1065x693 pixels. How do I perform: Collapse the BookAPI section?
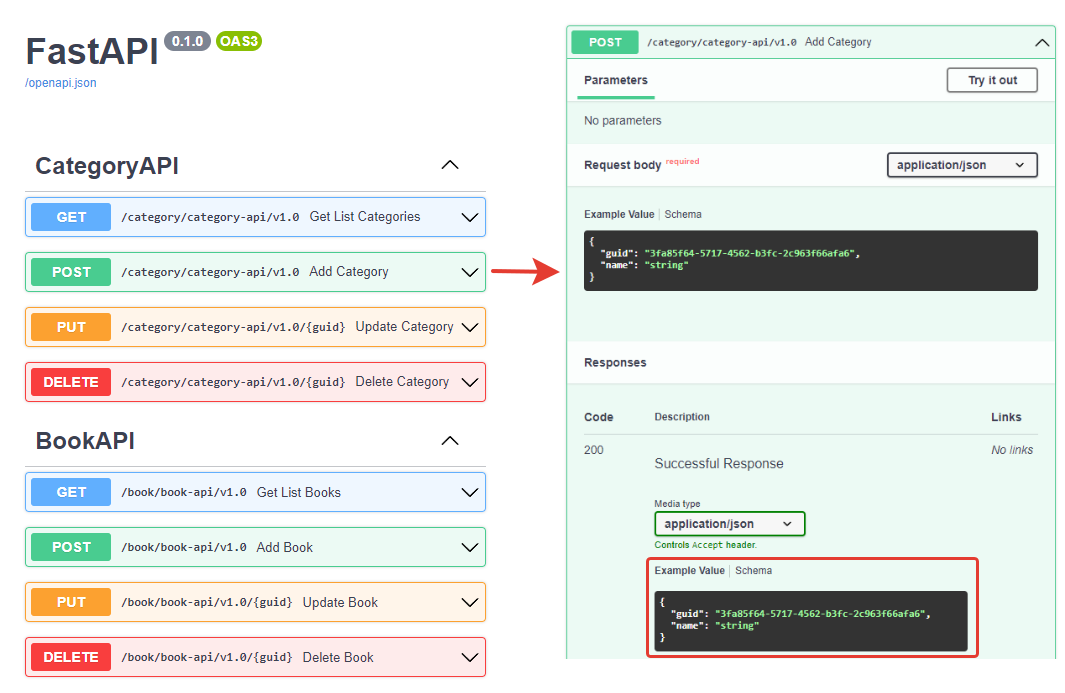tap(450, 441)
